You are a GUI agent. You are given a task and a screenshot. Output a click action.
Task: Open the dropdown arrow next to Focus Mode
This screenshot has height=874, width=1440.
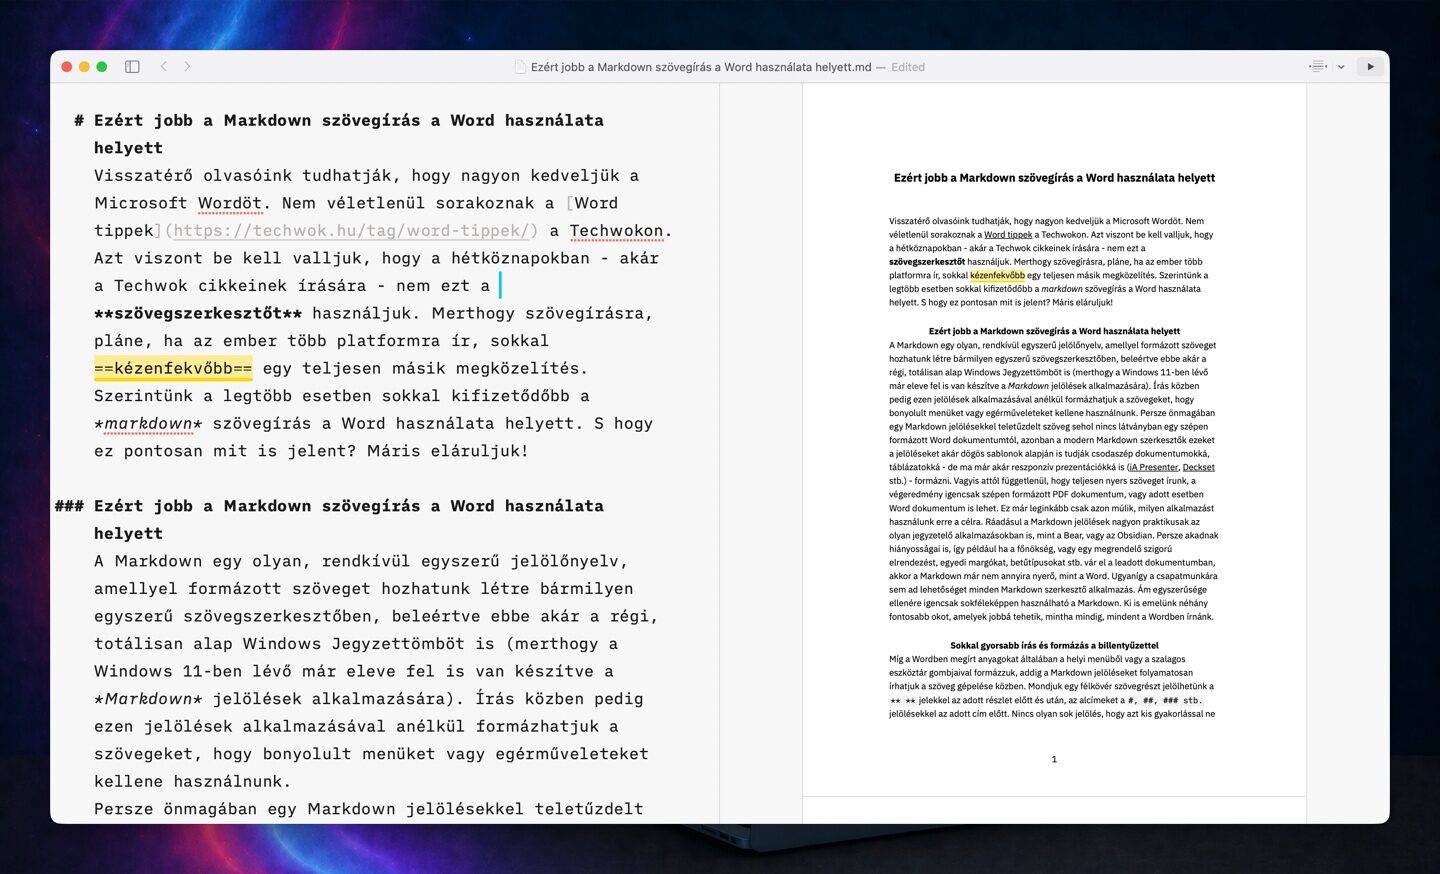click(x=1341, y=67)
